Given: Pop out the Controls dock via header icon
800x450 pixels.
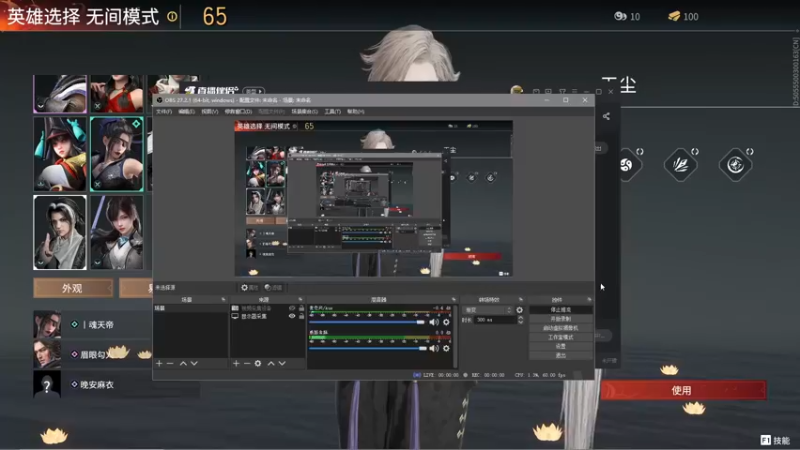Looking at the screenshot, I should click(589, 299).
